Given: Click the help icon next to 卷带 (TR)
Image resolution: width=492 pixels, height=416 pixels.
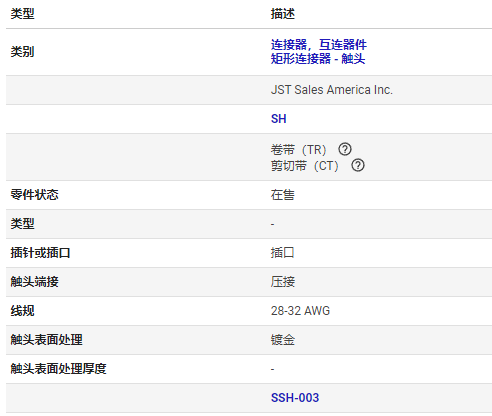Looking at the screenshot, I should 345,149.
